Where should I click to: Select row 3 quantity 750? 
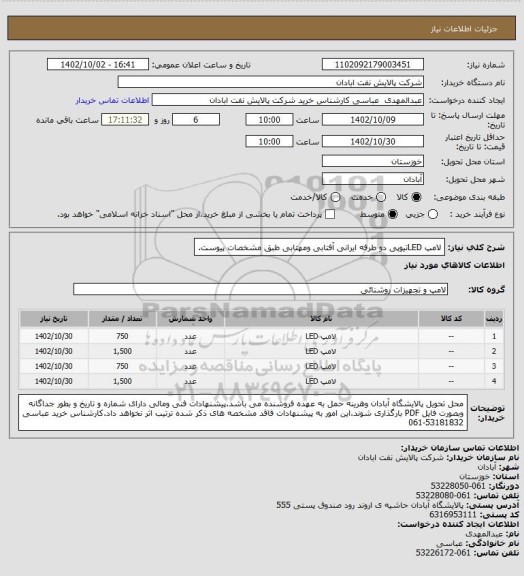click(x=122, y=366)
